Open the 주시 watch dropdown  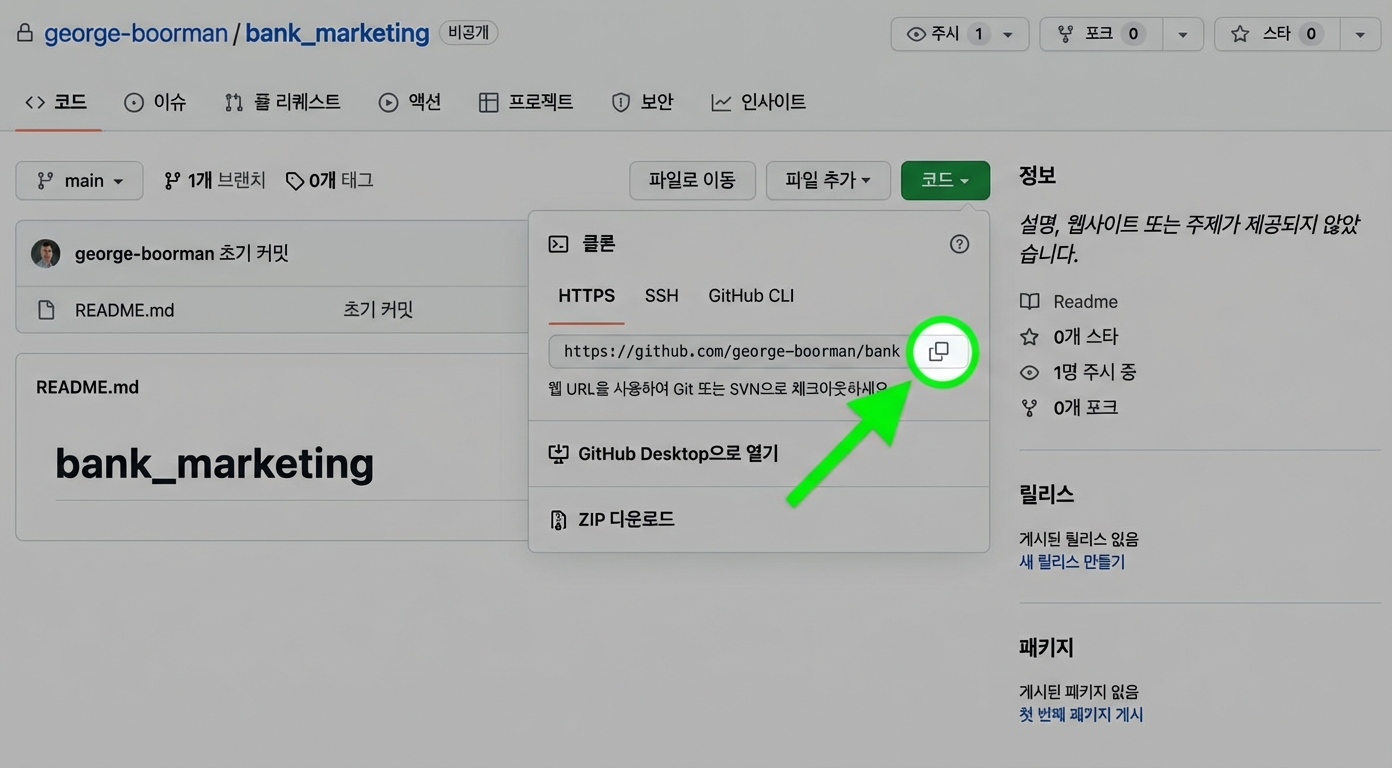tap(959, 34)
